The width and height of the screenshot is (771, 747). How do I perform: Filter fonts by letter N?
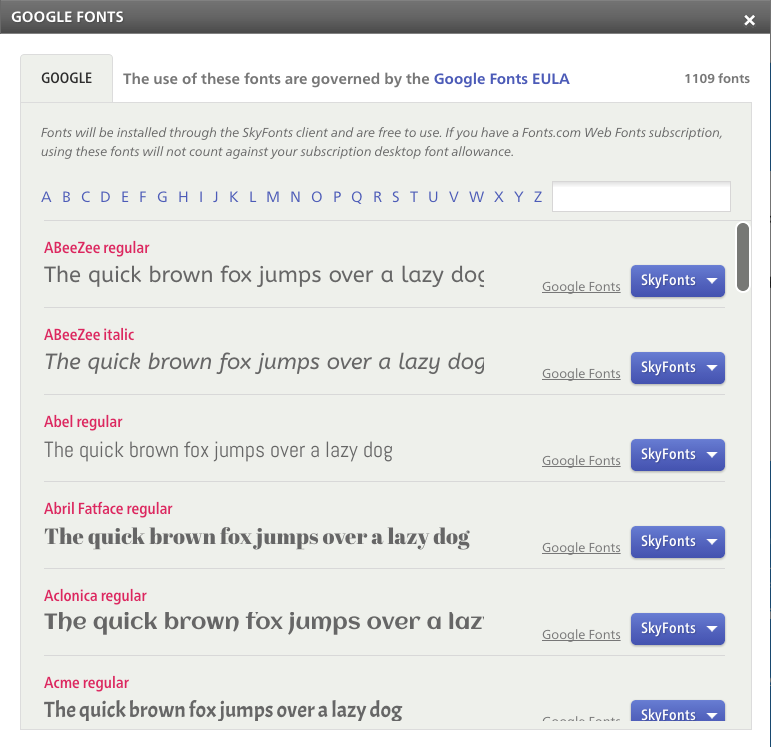[x=295, y=197]
